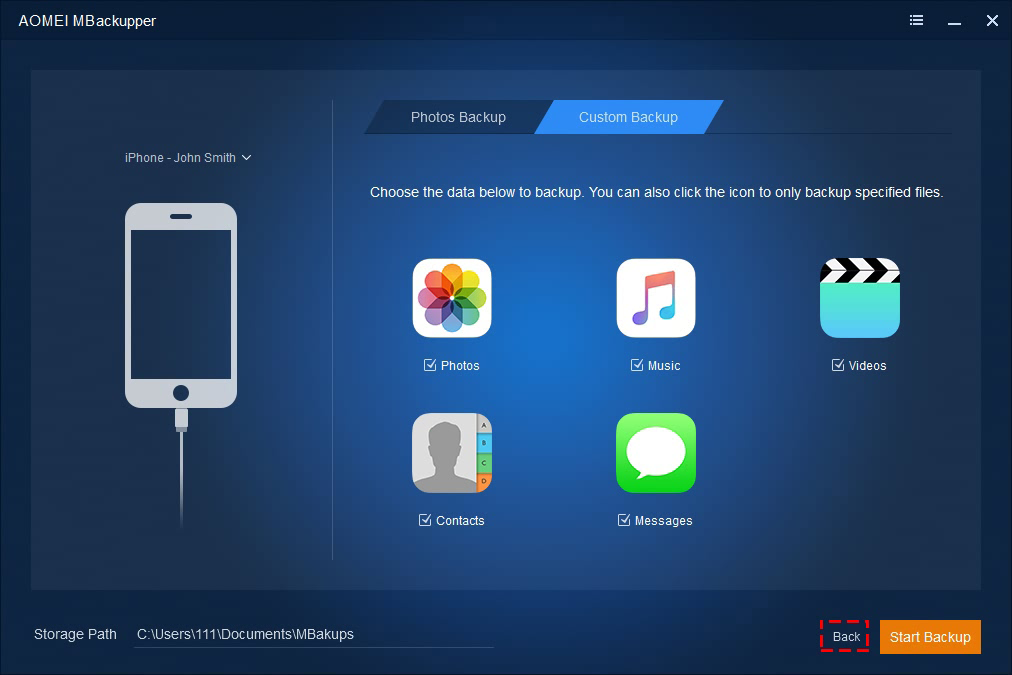1012x675 pixels.
Task: Open the Videos clapperboard icon
Action: coord(860,298)
